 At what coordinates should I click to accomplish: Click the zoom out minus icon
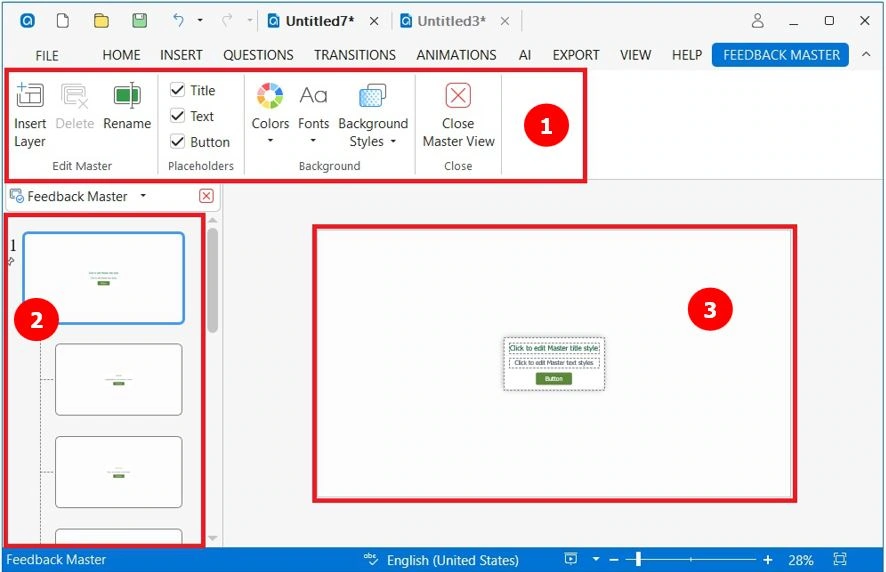pyautogui.click(x=614, y=560)
